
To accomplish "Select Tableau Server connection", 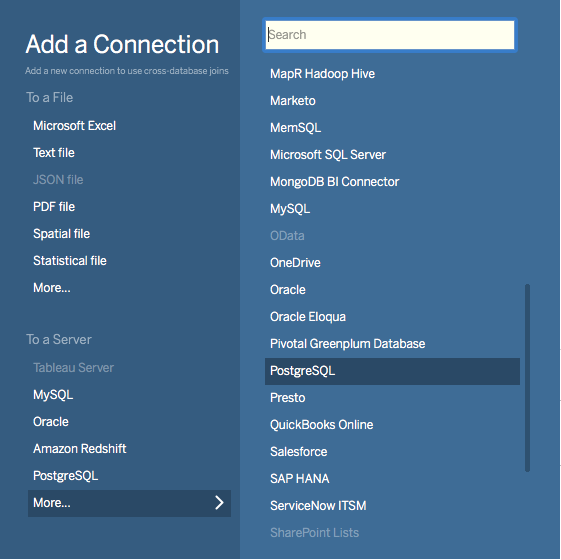I will tap(73, 368).
